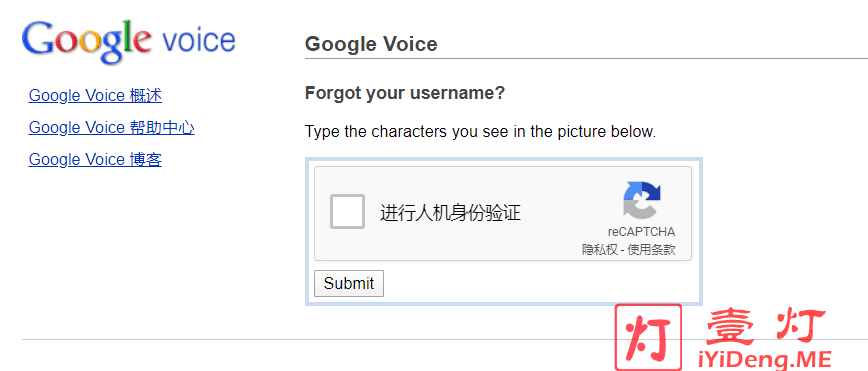Open the 隐私权 privacy link

coord(600,250)
